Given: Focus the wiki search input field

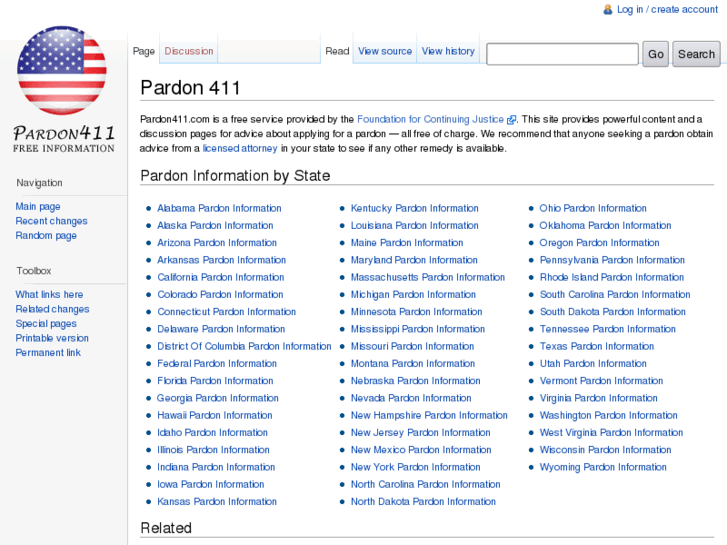Looking at the screenshot, I should point(562,54).
